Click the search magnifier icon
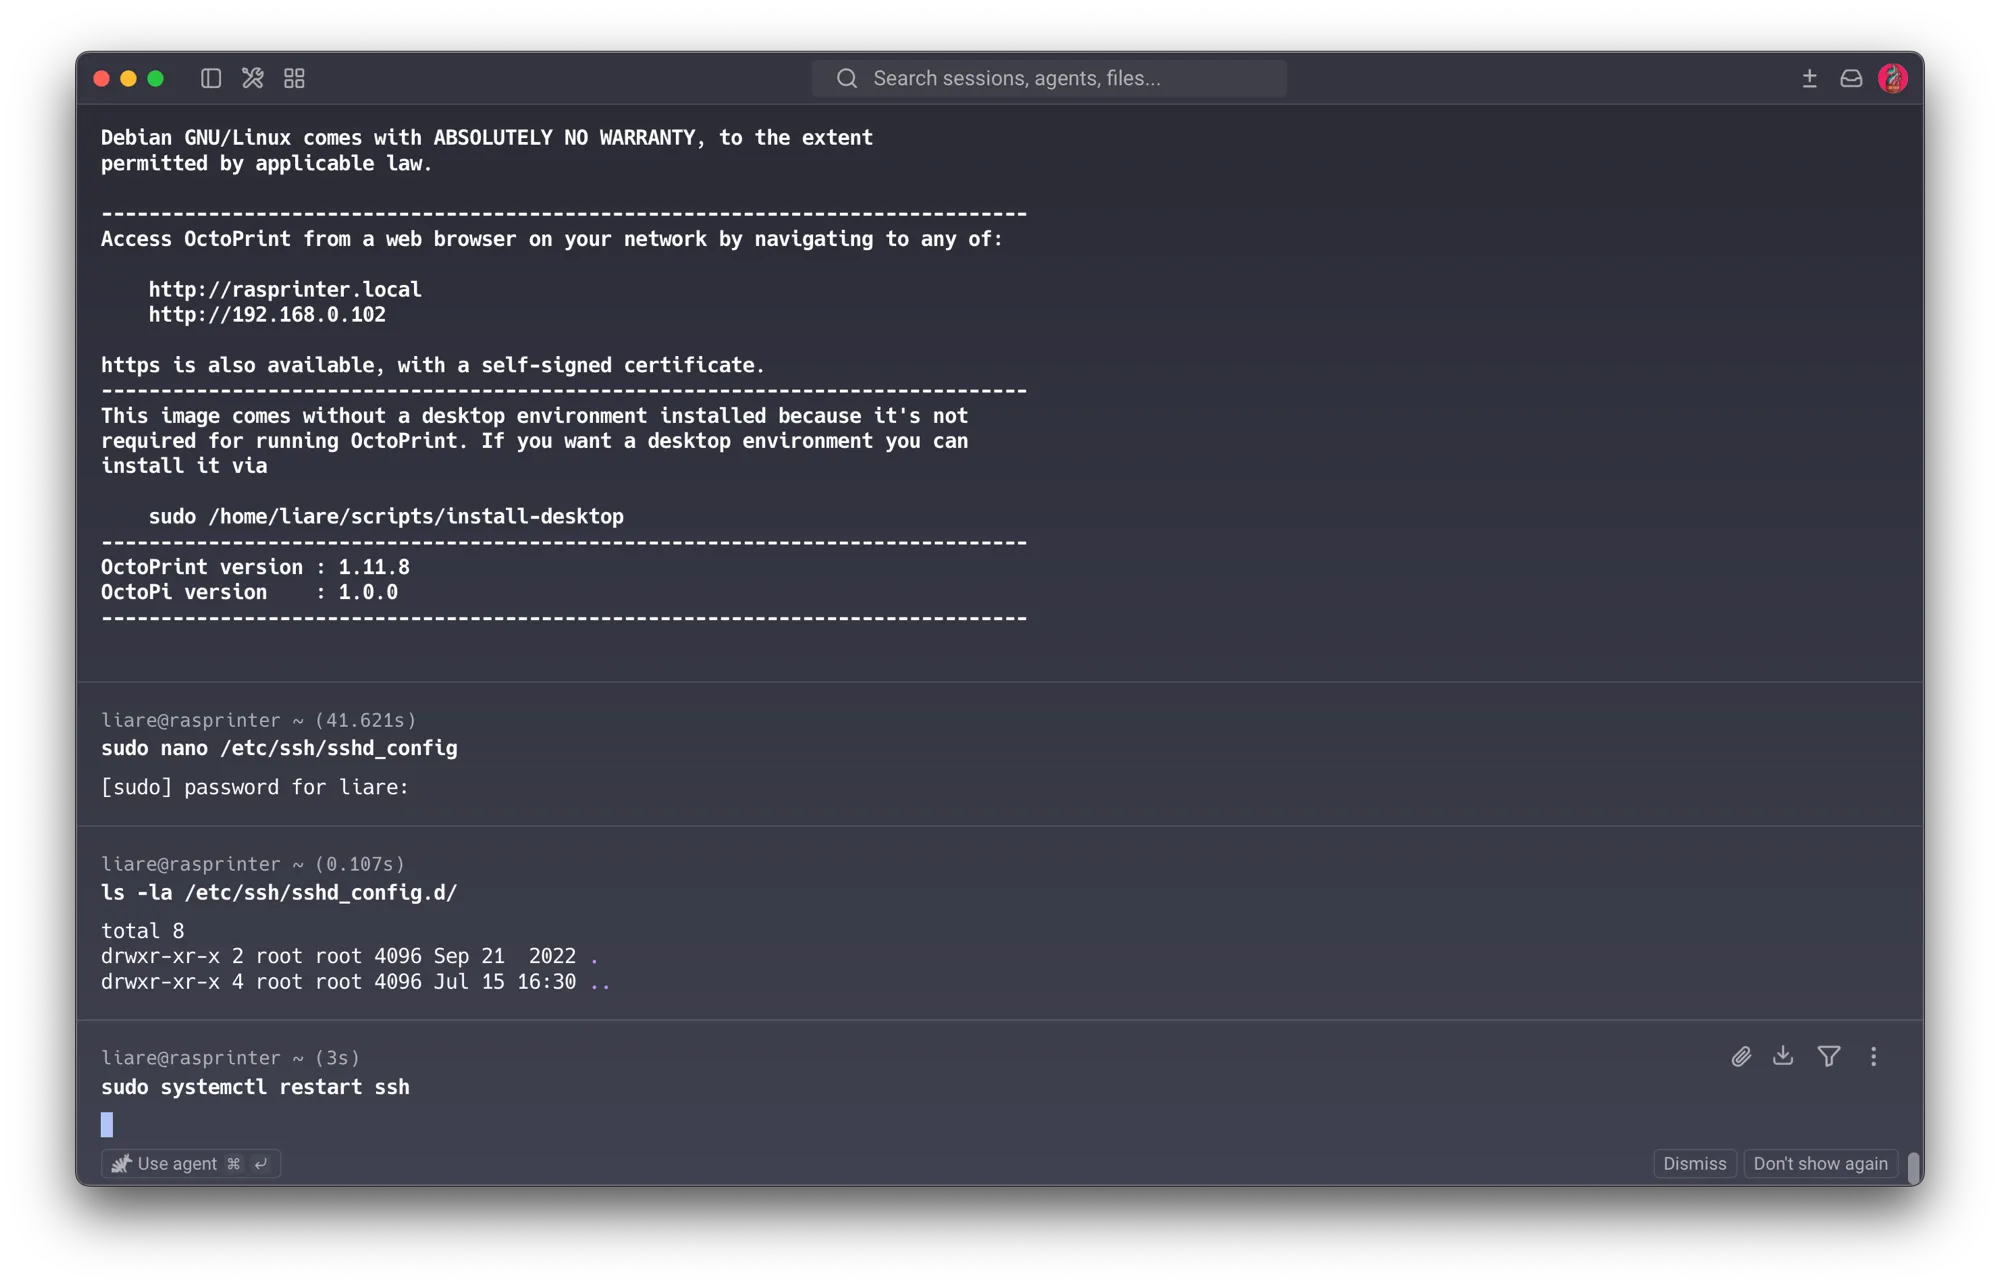Viewport: 2000px width, 1286px height. [x=847, y=78]
